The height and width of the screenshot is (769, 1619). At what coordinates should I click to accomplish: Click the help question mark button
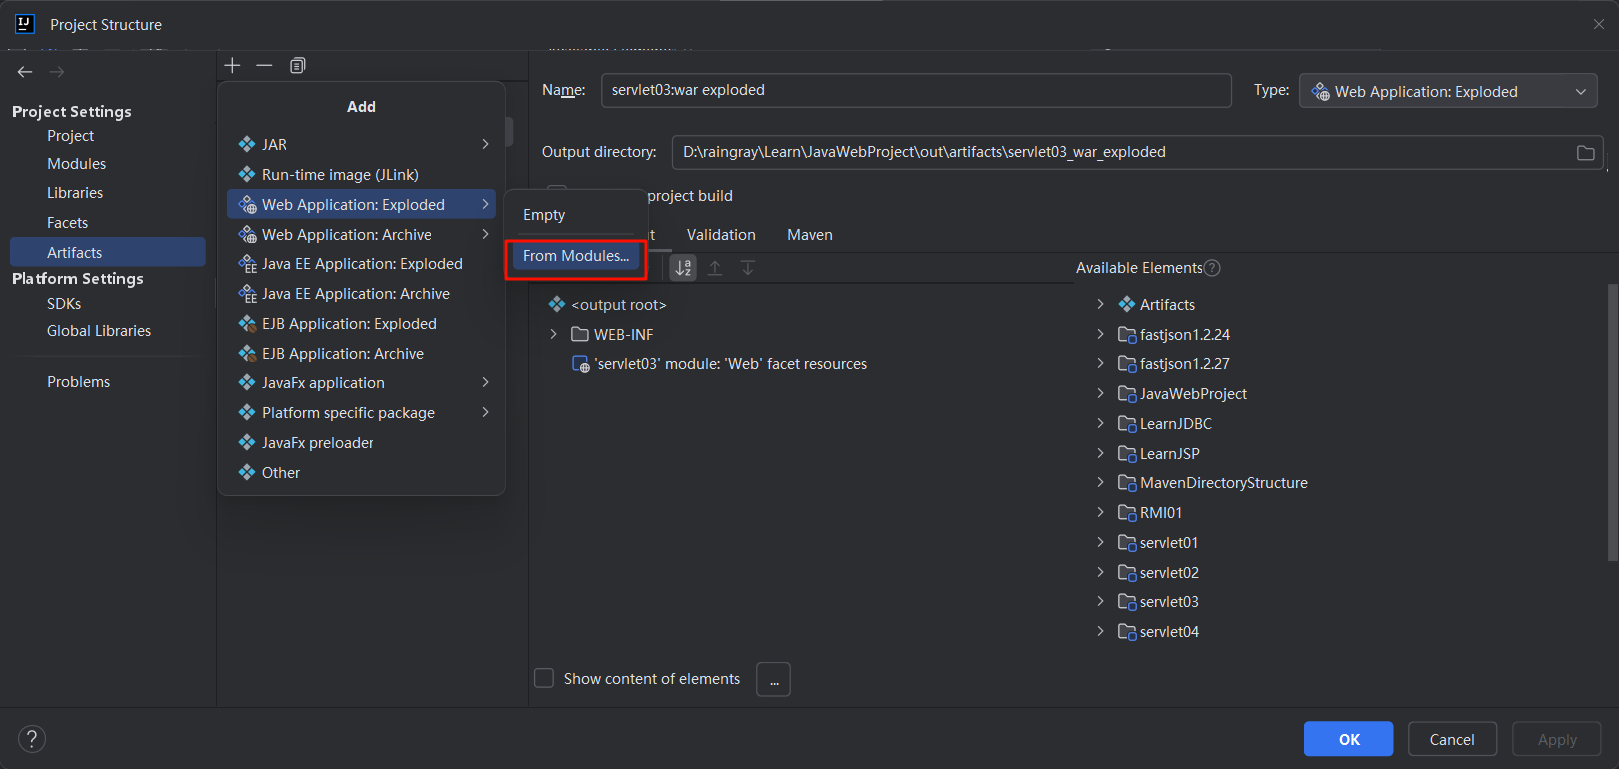32,739
